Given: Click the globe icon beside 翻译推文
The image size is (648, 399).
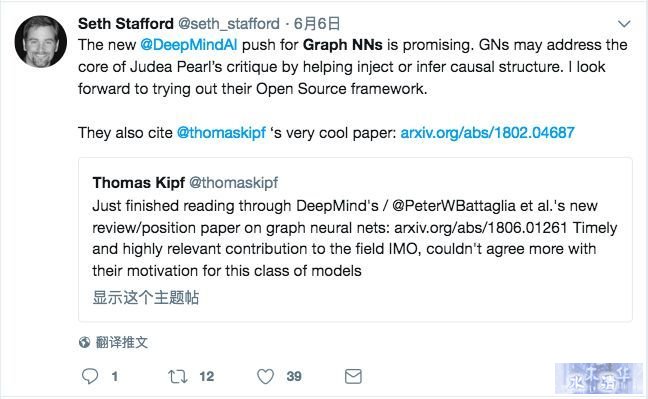Looking at the screenshot, I should [84, 342].
